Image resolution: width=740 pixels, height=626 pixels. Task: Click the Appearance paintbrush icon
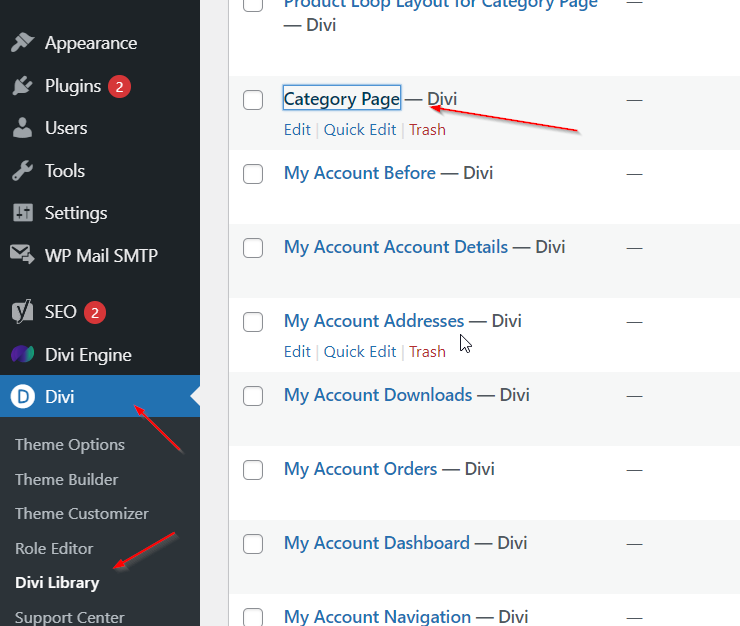(x=22, y=43)
